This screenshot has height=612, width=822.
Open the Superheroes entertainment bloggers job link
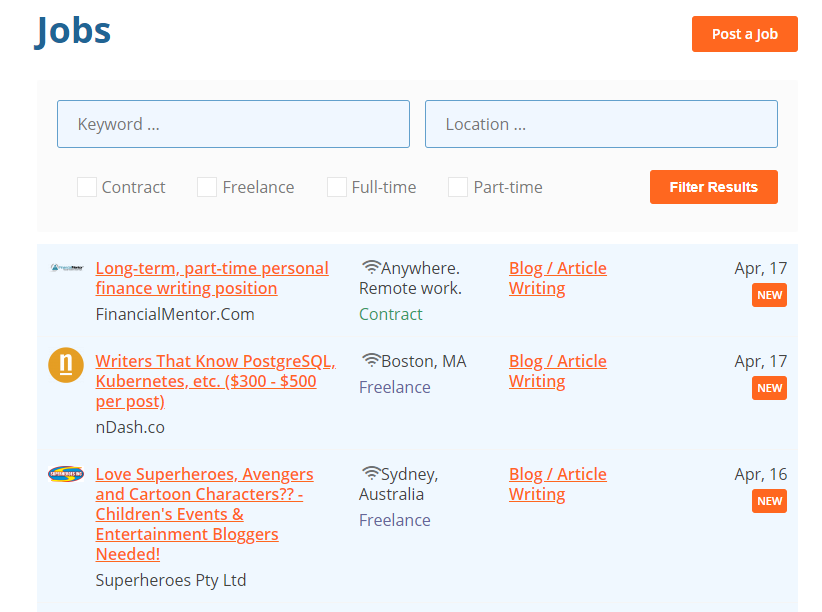(204, 514)
